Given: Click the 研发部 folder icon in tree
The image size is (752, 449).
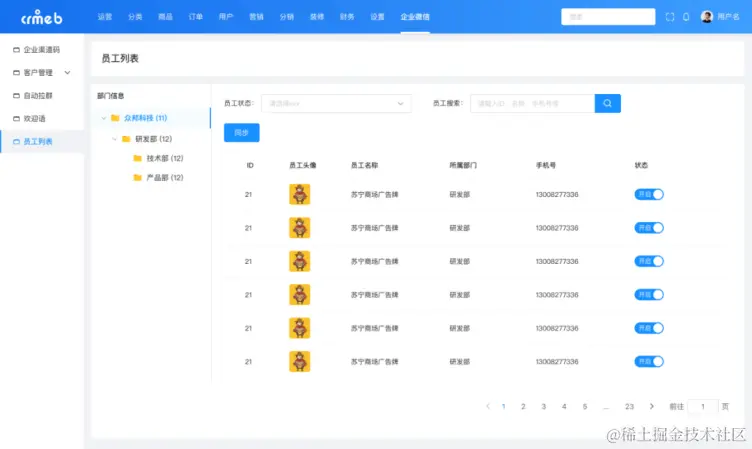Looking at the screenshot, I should point(126,139).
